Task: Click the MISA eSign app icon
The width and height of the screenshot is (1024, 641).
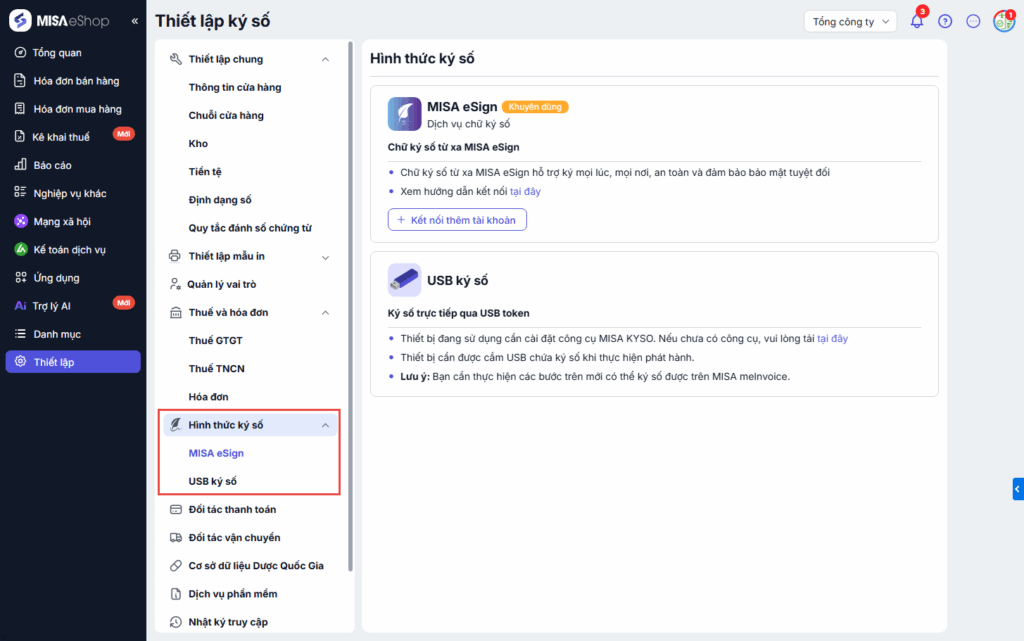Action: click(404, 114)
